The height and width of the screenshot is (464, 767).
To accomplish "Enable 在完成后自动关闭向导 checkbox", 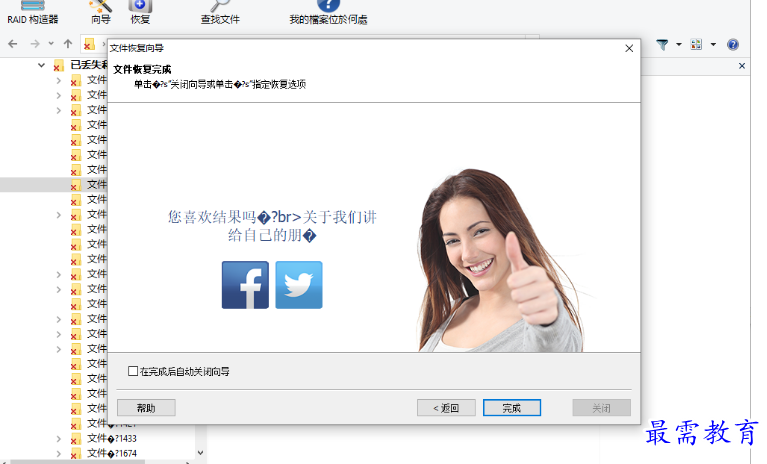I will pyautogui.click(x=133, y=371).
